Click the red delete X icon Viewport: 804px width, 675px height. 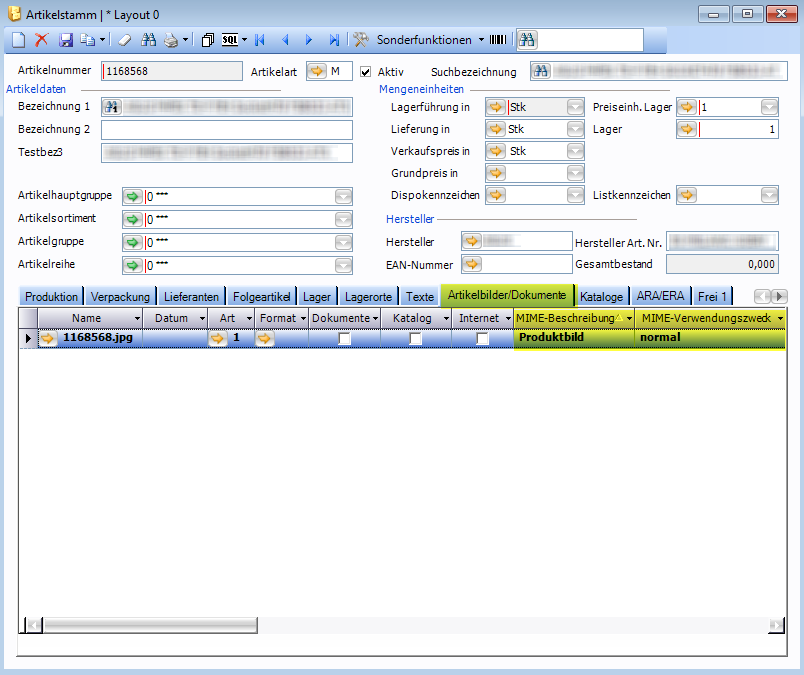coord(41,40)
